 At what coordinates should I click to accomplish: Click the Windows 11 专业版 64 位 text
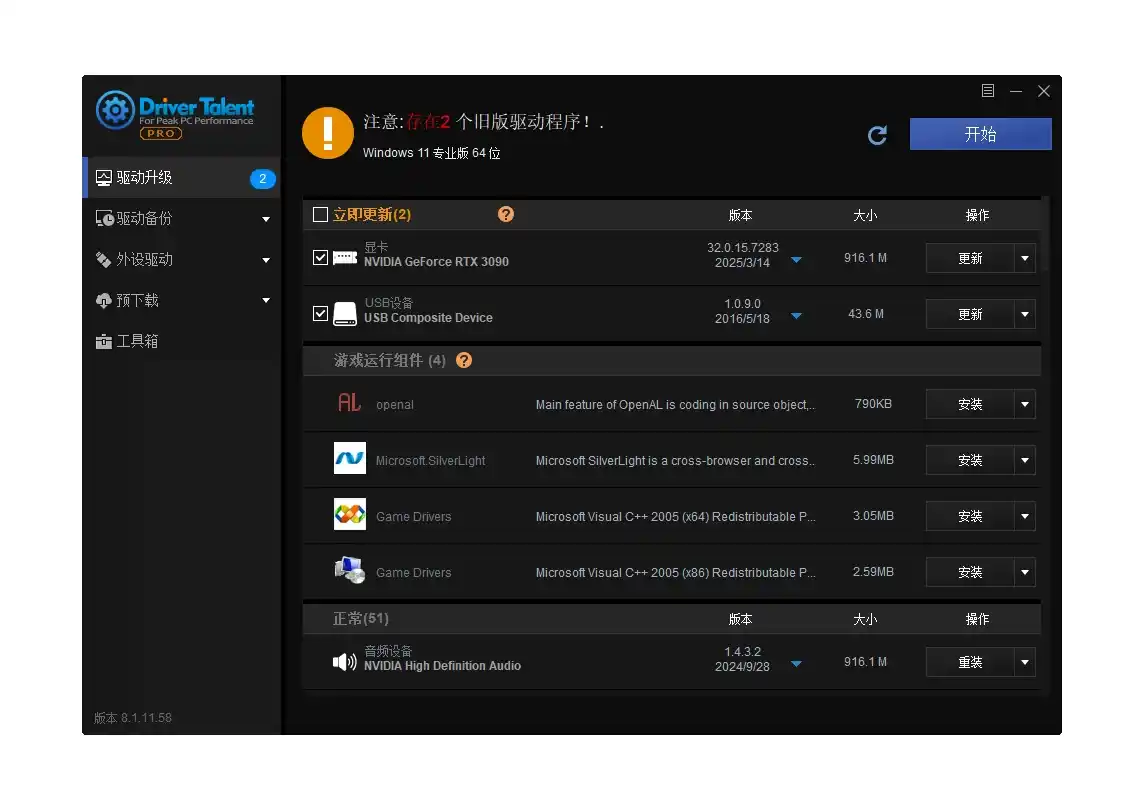point(431,153)
